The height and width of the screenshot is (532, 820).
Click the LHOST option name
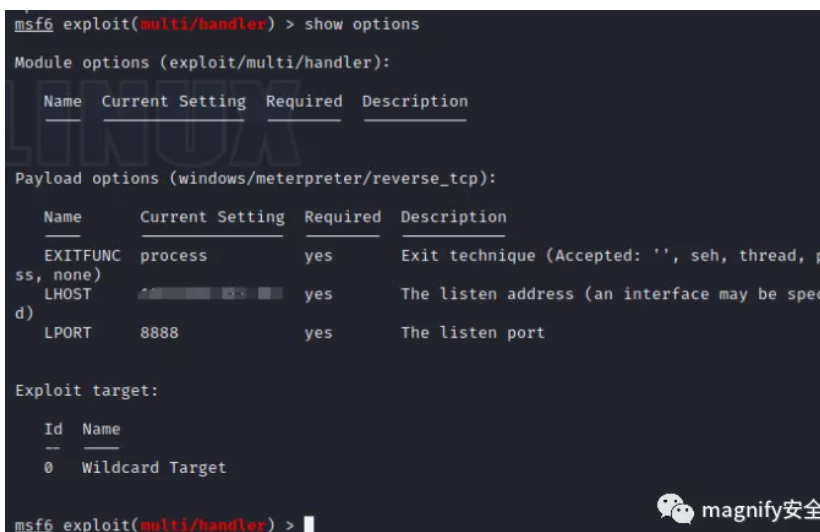67,294
